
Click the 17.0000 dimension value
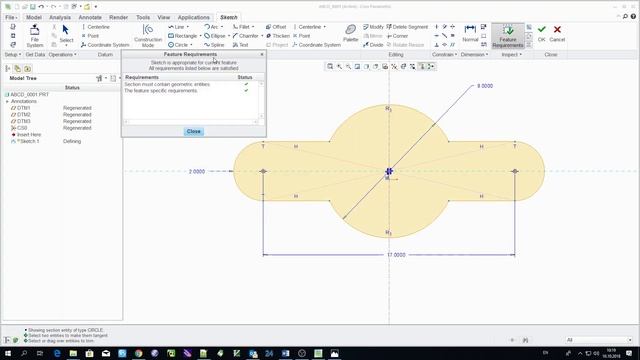396,255
